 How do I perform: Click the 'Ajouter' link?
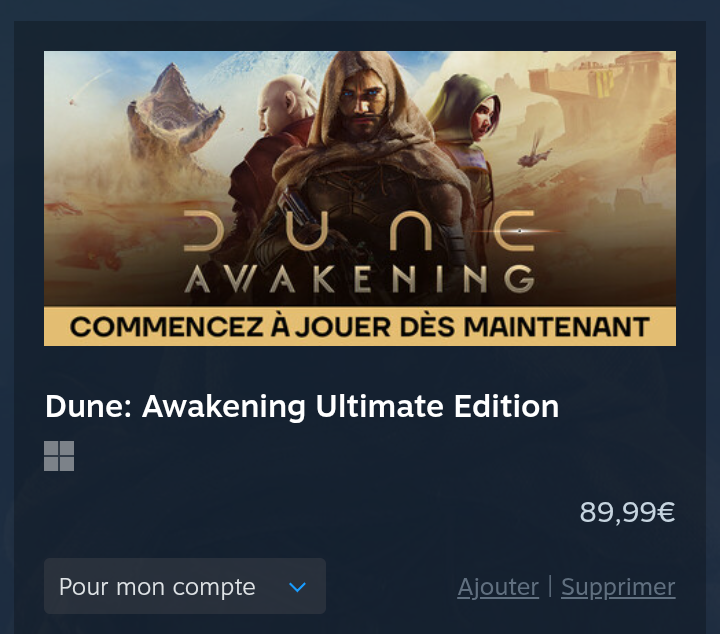pyautogui.click(x=498, y=587)
